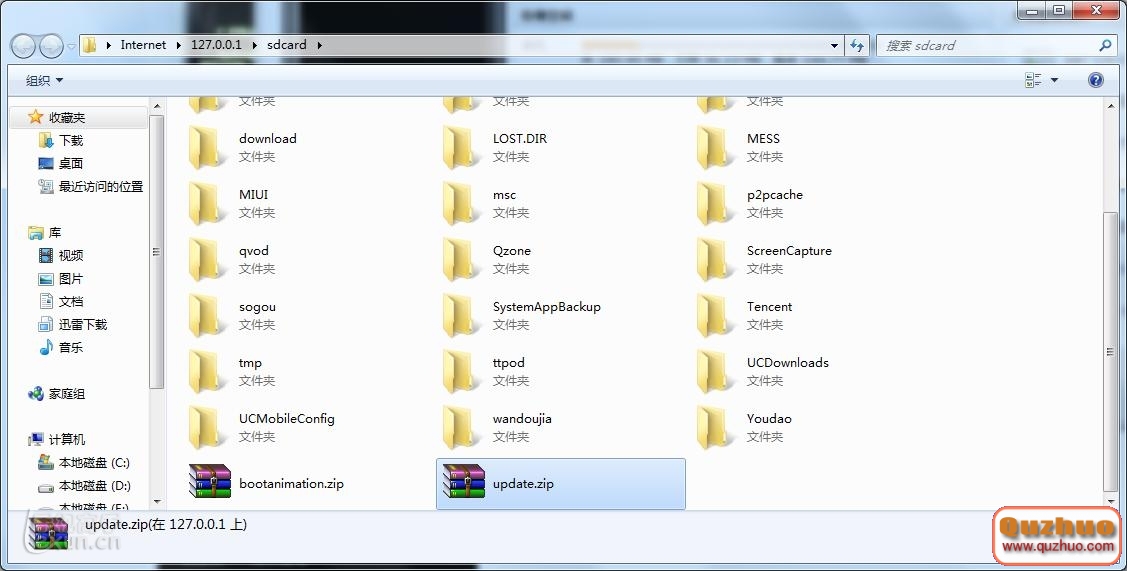
Task: Select 家庭组 in navigation pane
Action: point(67,393)
